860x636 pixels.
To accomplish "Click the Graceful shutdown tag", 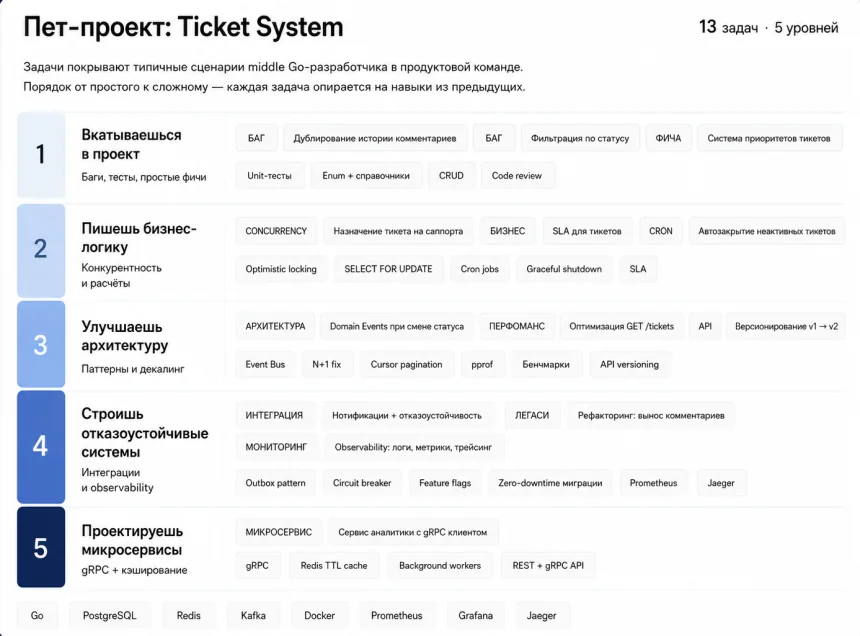I will (x=564, y=269).
